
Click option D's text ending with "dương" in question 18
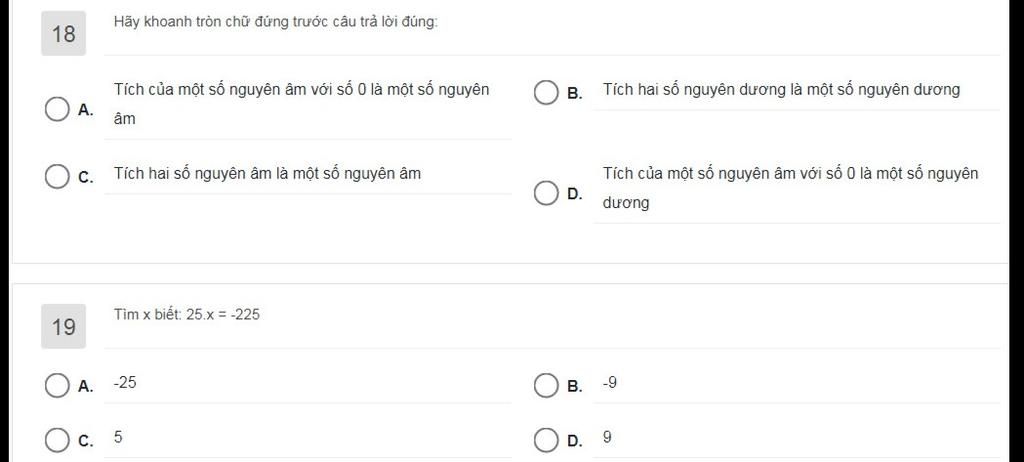click(x=790, y=188)
